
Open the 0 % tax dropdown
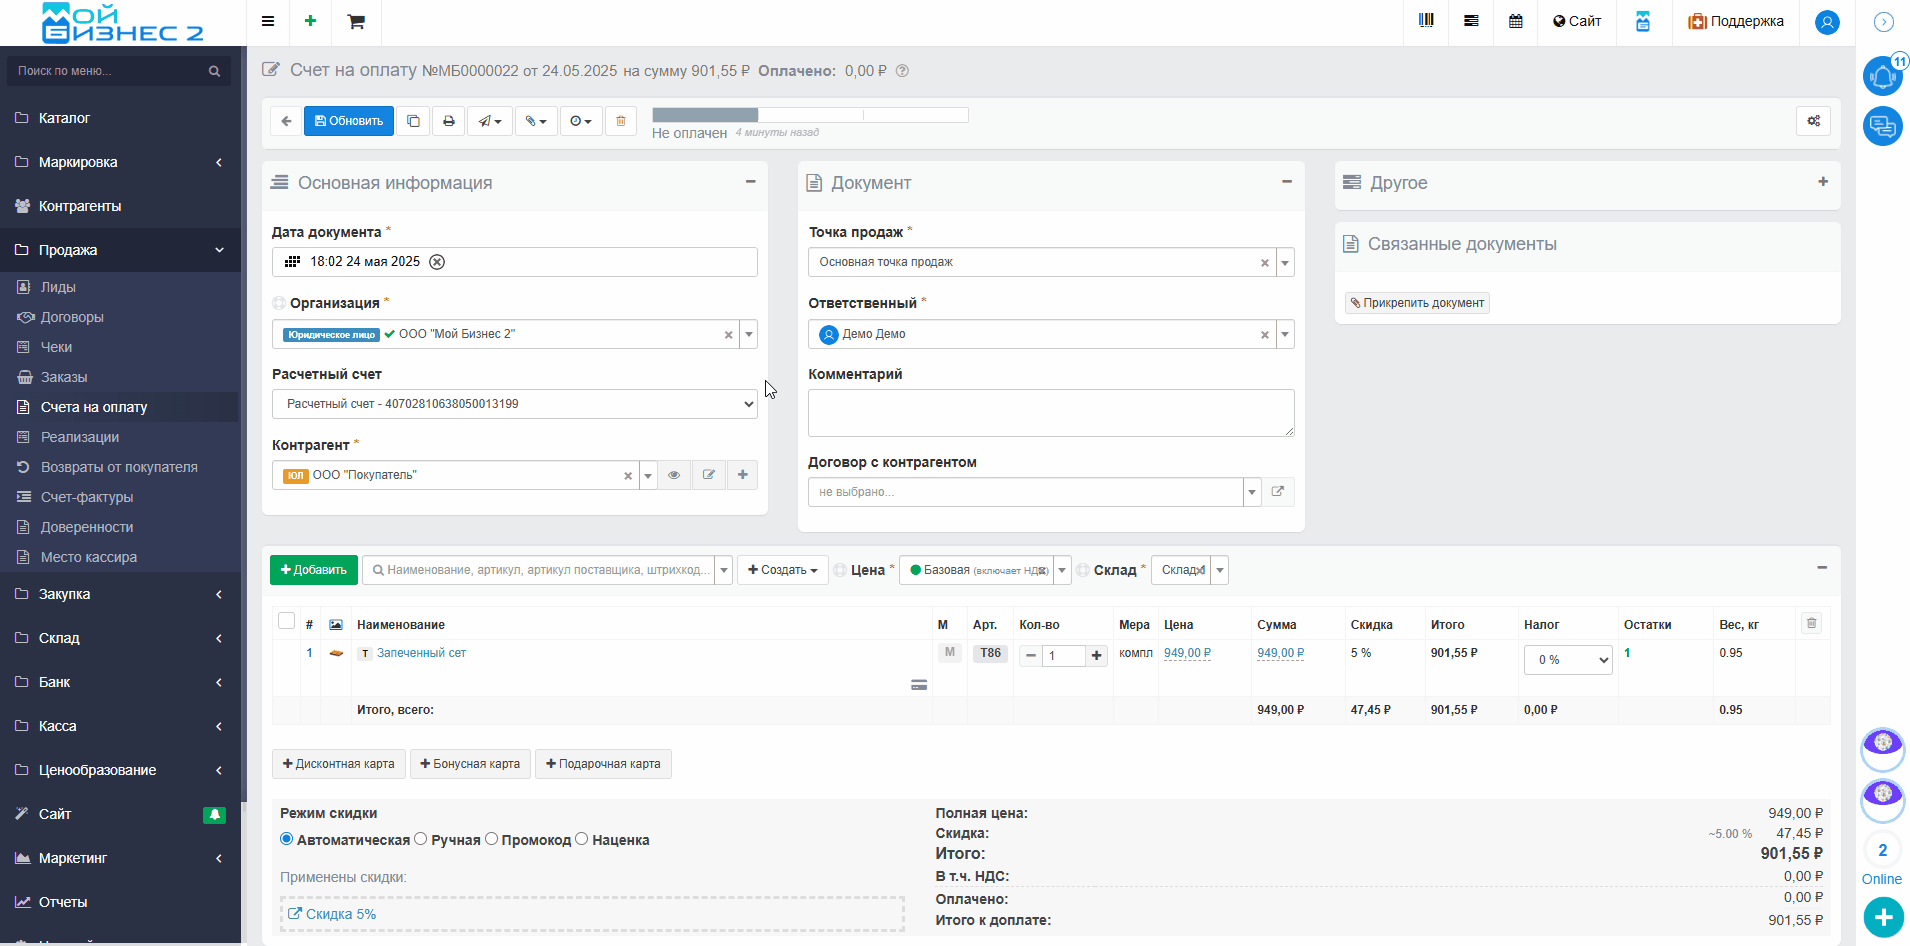point(1568,660)
